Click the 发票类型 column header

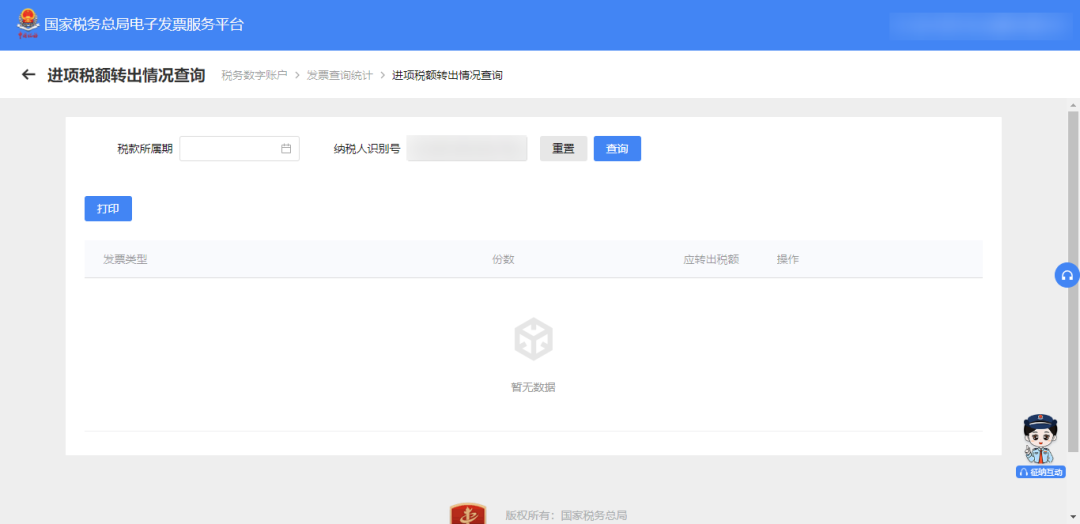(125, 260)
